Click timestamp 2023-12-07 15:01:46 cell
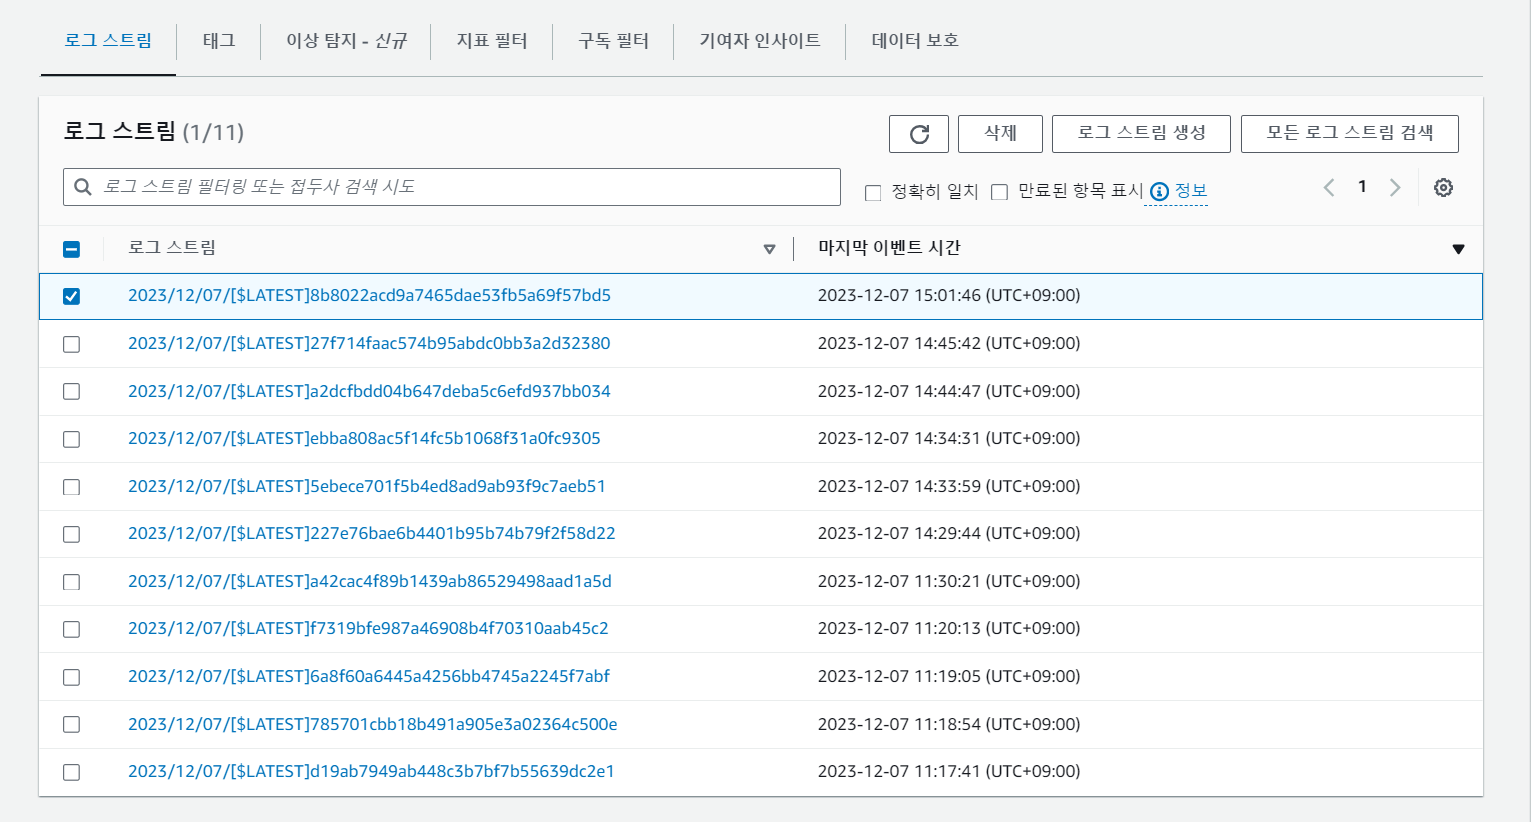This screenshot has width=1536, height=822. 949,296
